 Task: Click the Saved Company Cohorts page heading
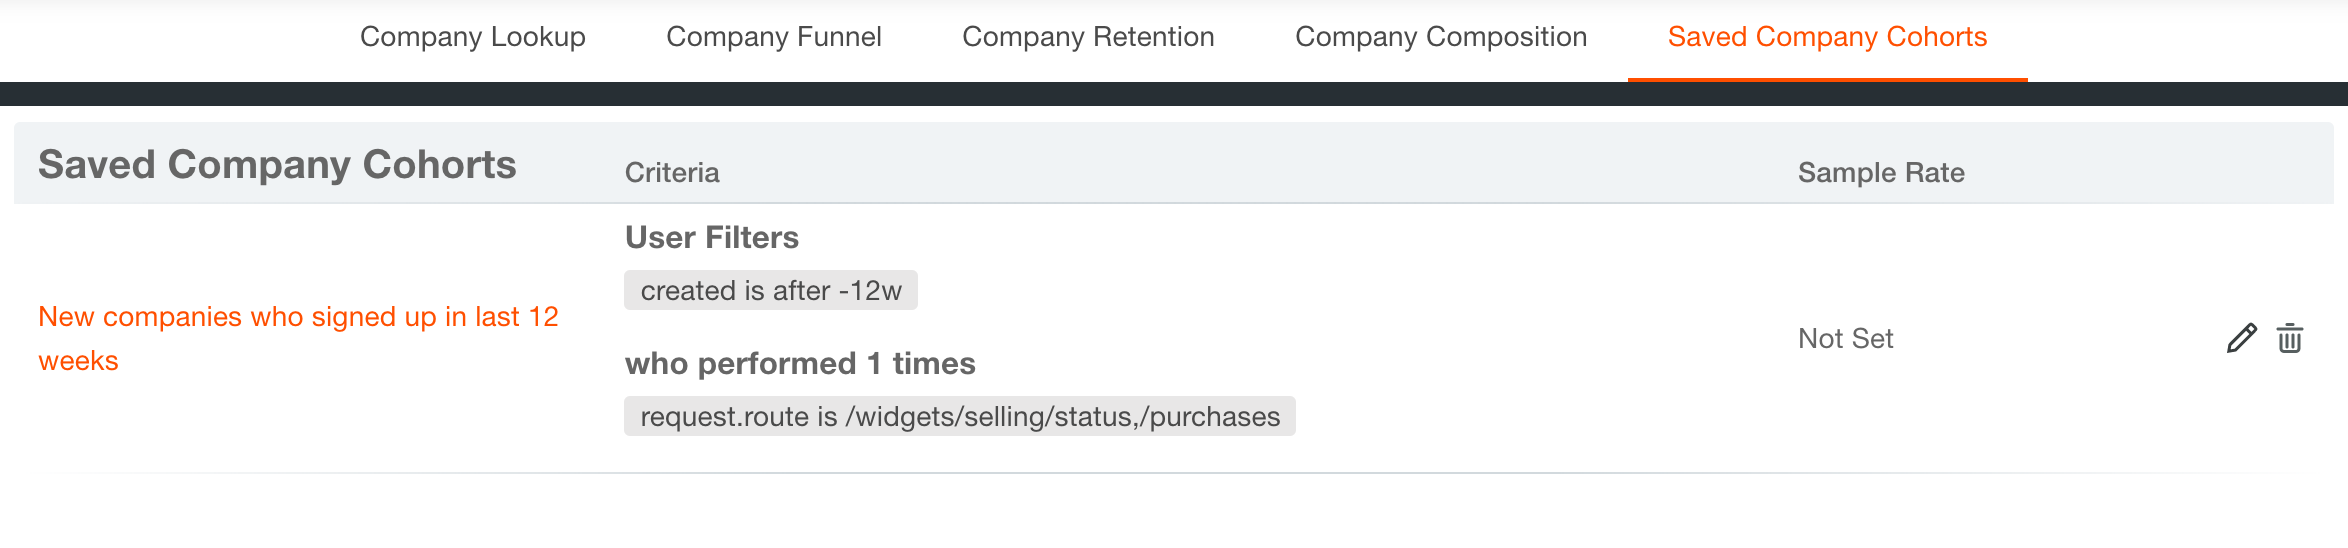[x=277, y=165]
